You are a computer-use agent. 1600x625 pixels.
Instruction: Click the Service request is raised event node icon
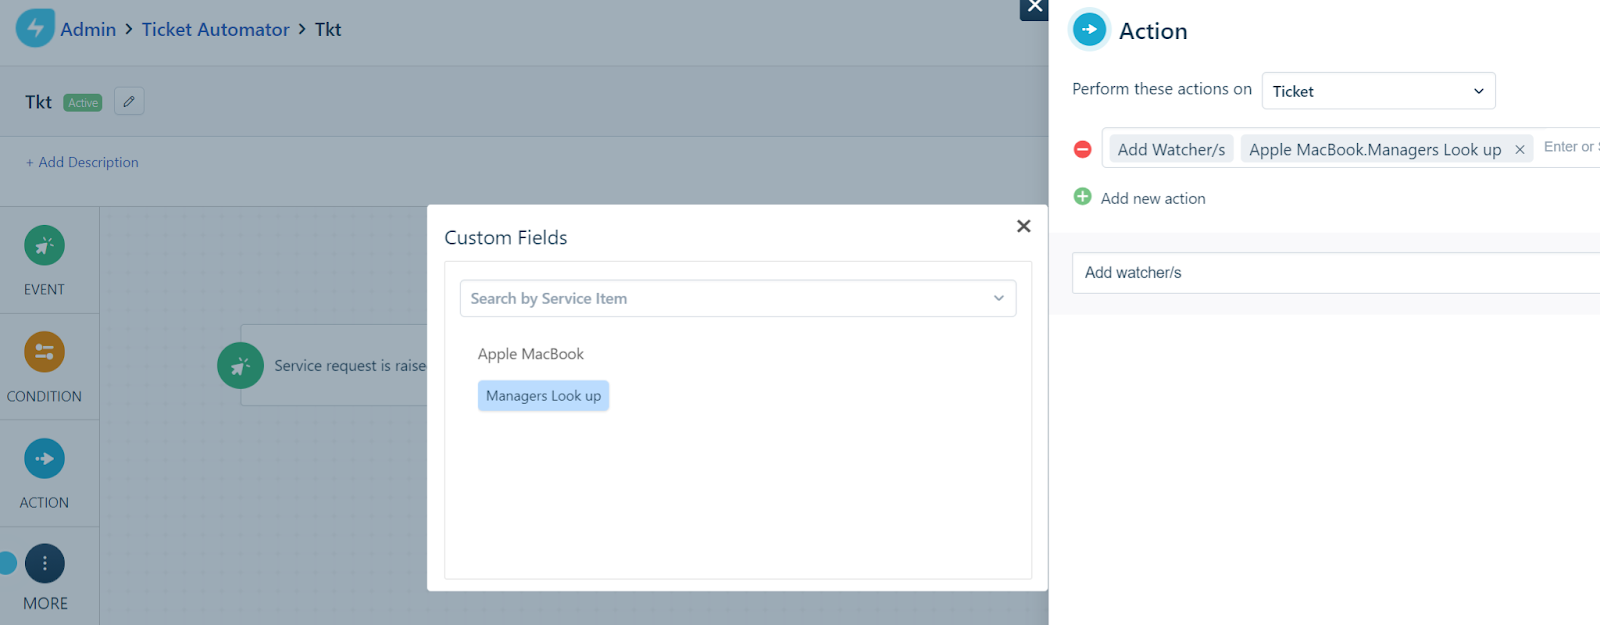pyautogui.click(x=240, y=365)
